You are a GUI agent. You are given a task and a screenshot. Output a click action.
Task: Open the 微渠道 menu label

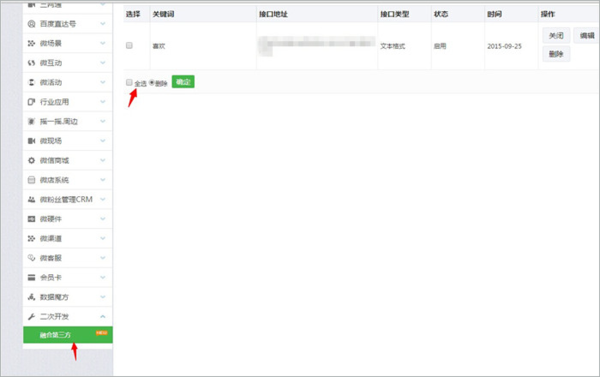point(51,239)
